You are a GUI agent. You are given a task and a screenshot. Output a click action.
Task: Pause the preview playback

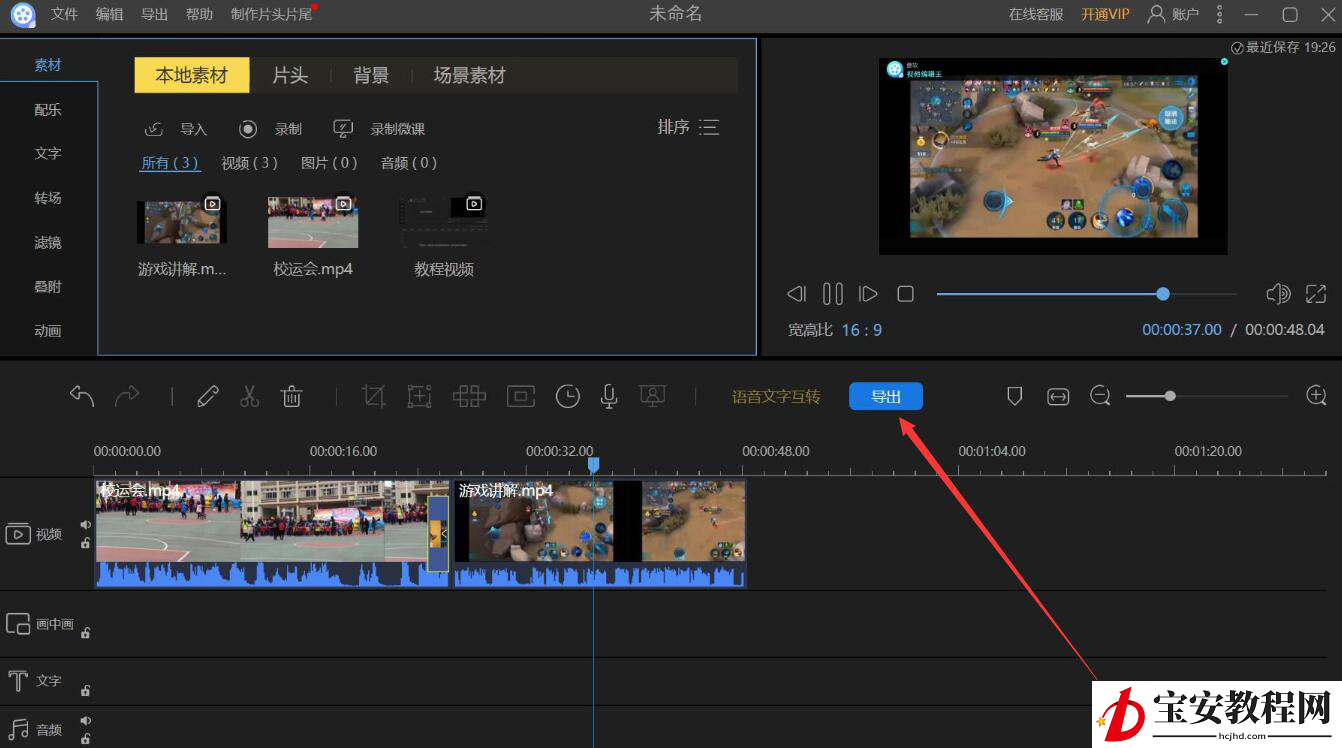(x=833, y=294)
